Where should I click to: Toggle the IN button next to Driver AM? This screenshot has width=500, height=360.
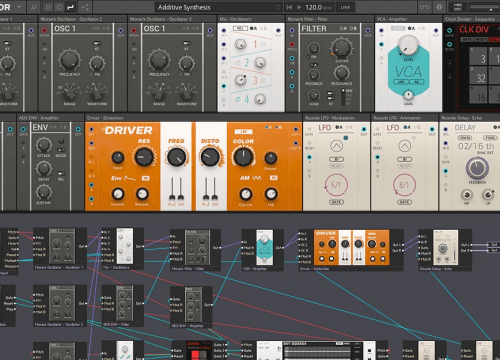click(x=274, y=178)
